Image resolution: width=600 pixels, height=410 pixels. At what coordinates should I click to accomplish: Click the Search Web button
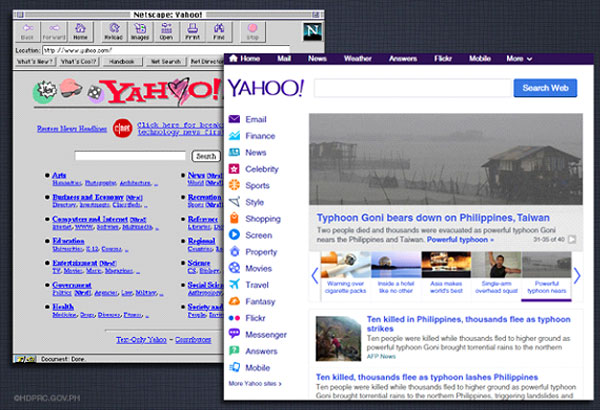(x=545, y=88)
